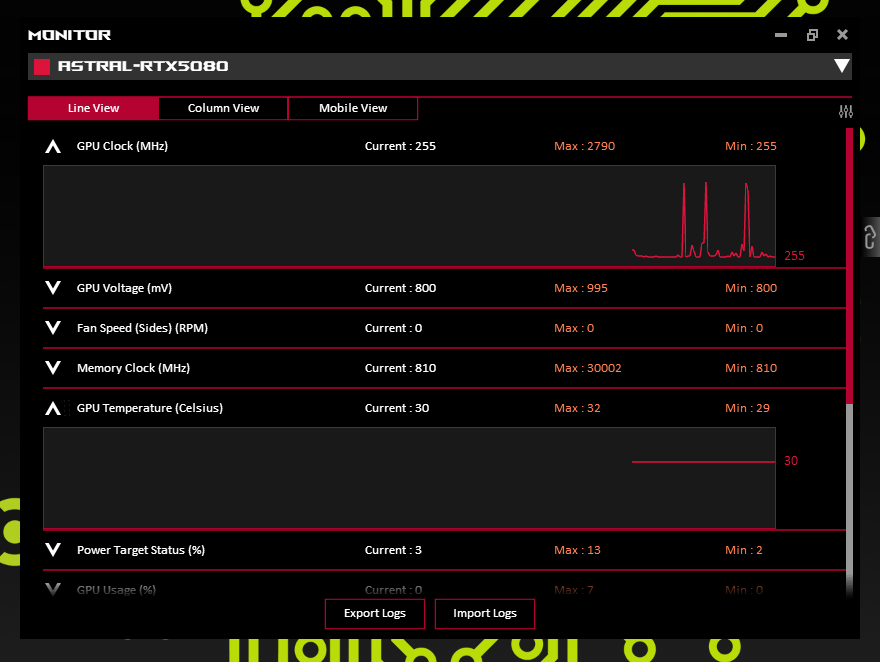The image size is (880, 662).
Task: Click the Memory Clock (MHz) label
Action: (x=134, y=368)
